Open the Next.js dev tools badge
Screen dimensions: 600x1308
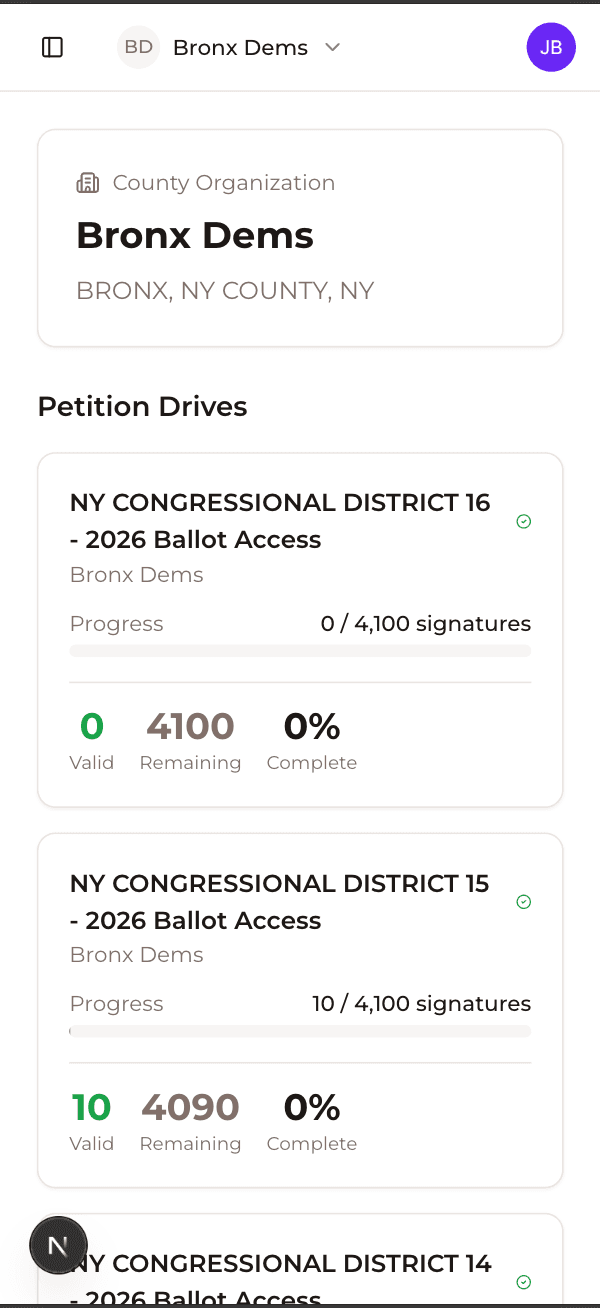pos(58,1245)
